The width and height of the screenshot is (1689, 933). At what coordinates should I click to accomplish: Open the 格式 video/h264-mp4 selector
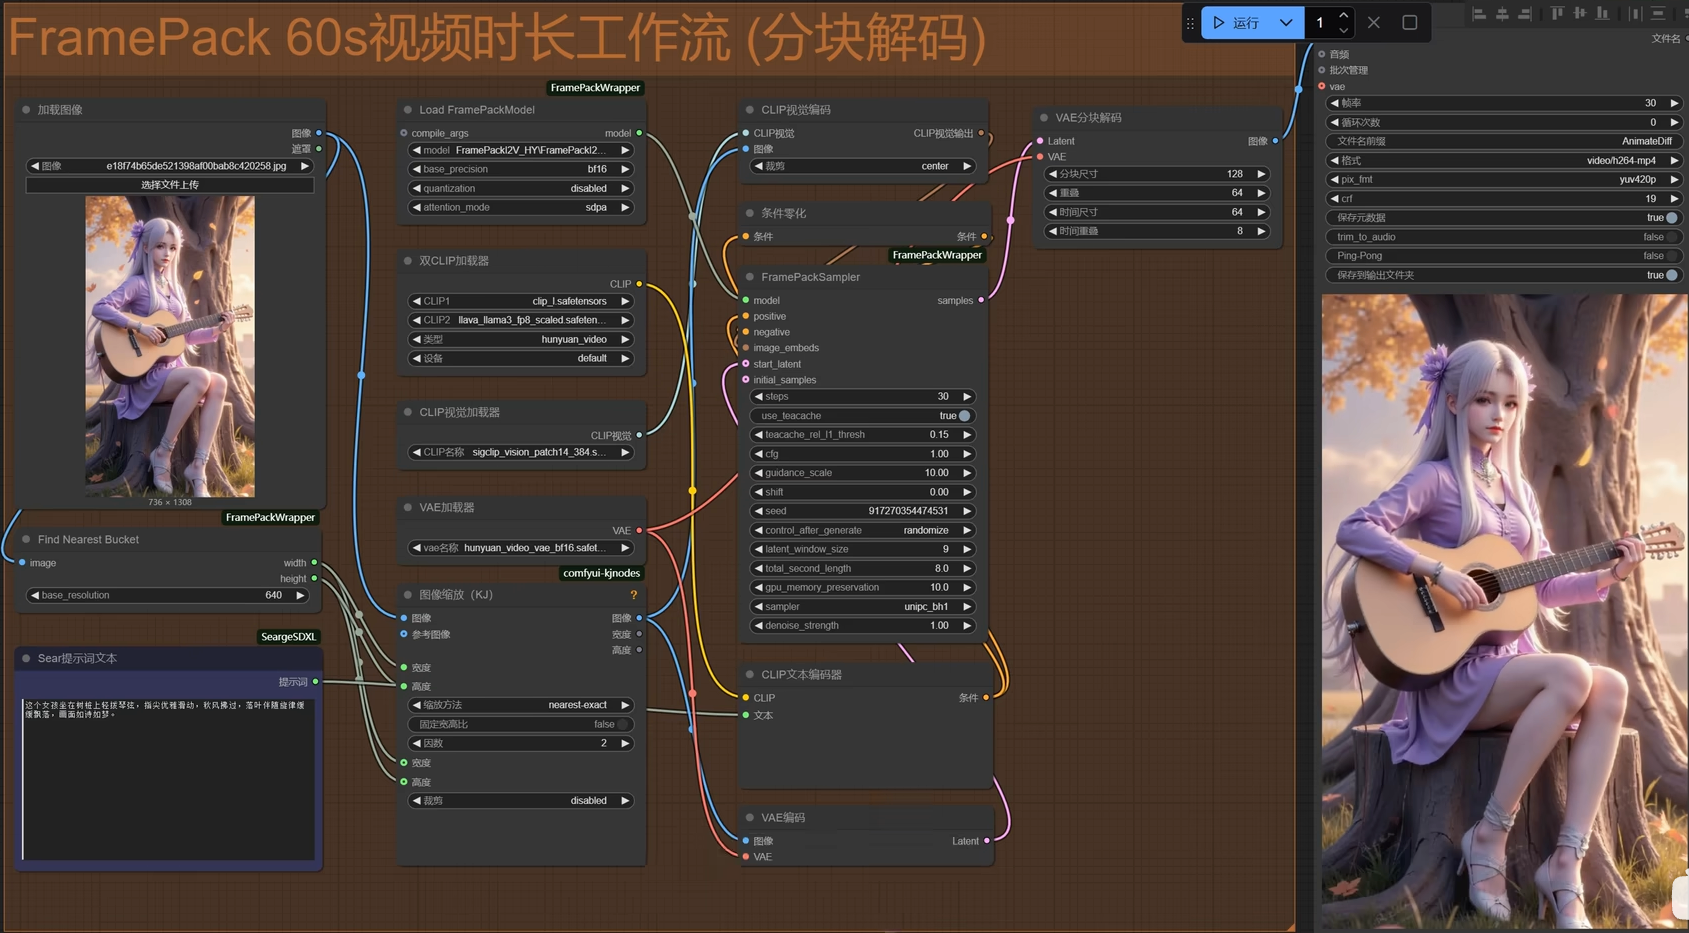[x=1504, y=161]
